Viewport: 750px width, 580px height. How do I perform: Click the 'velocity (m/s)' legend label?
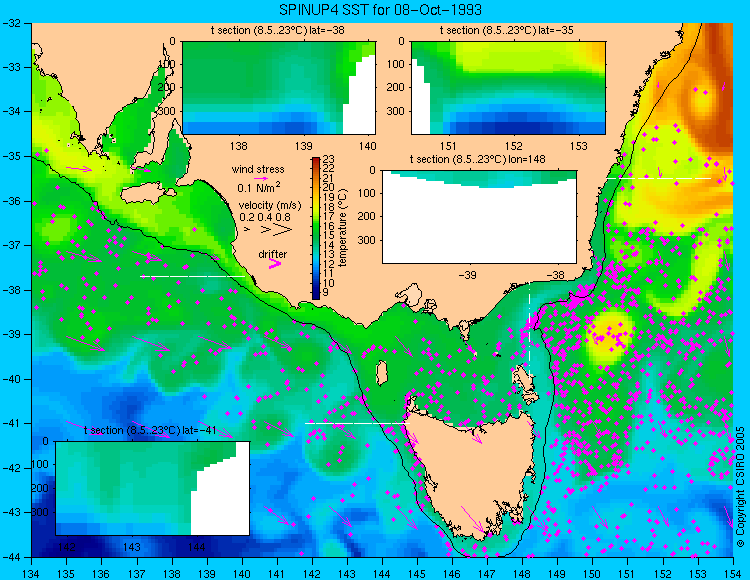pyautogui.click(x=270, y=206)
